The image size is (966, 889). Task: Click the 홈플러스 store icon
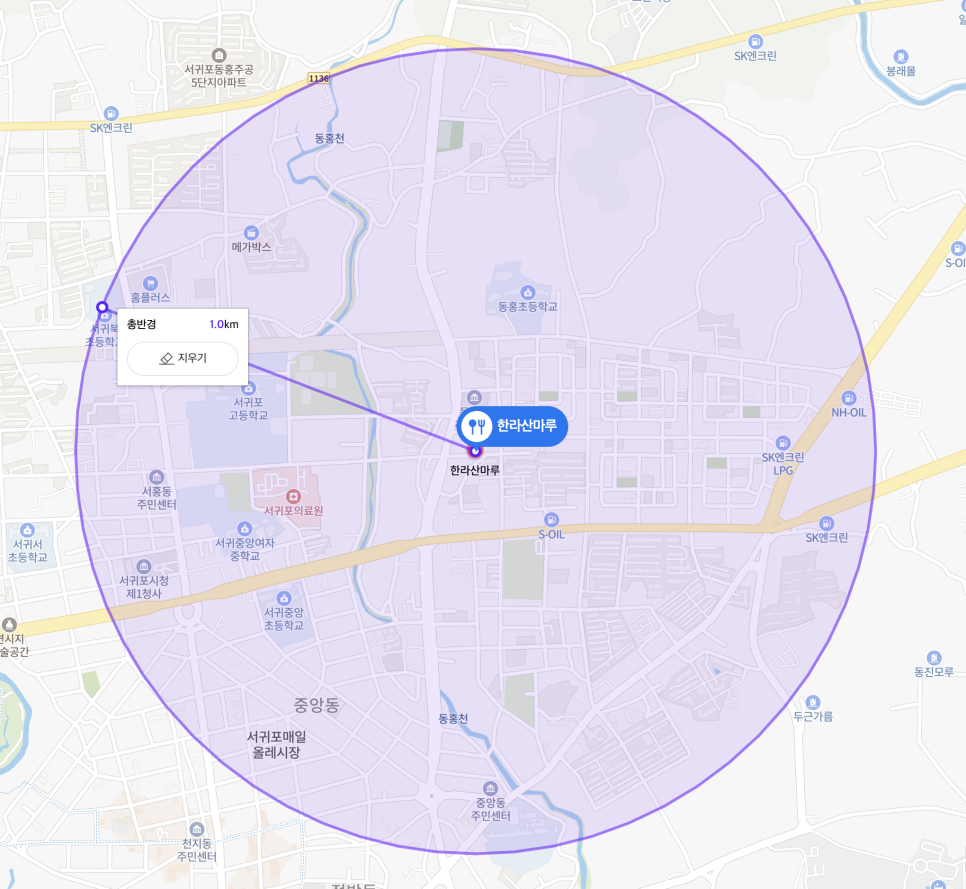coord(150,283)
